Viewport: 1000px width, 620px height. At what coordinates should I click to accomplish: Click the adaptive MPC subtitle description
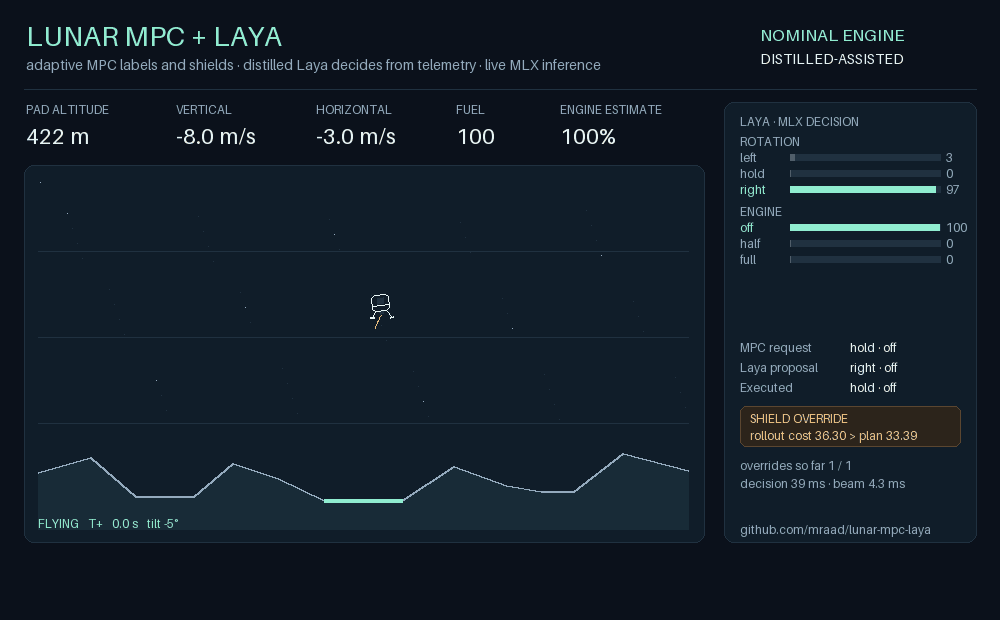pos(313,65)
